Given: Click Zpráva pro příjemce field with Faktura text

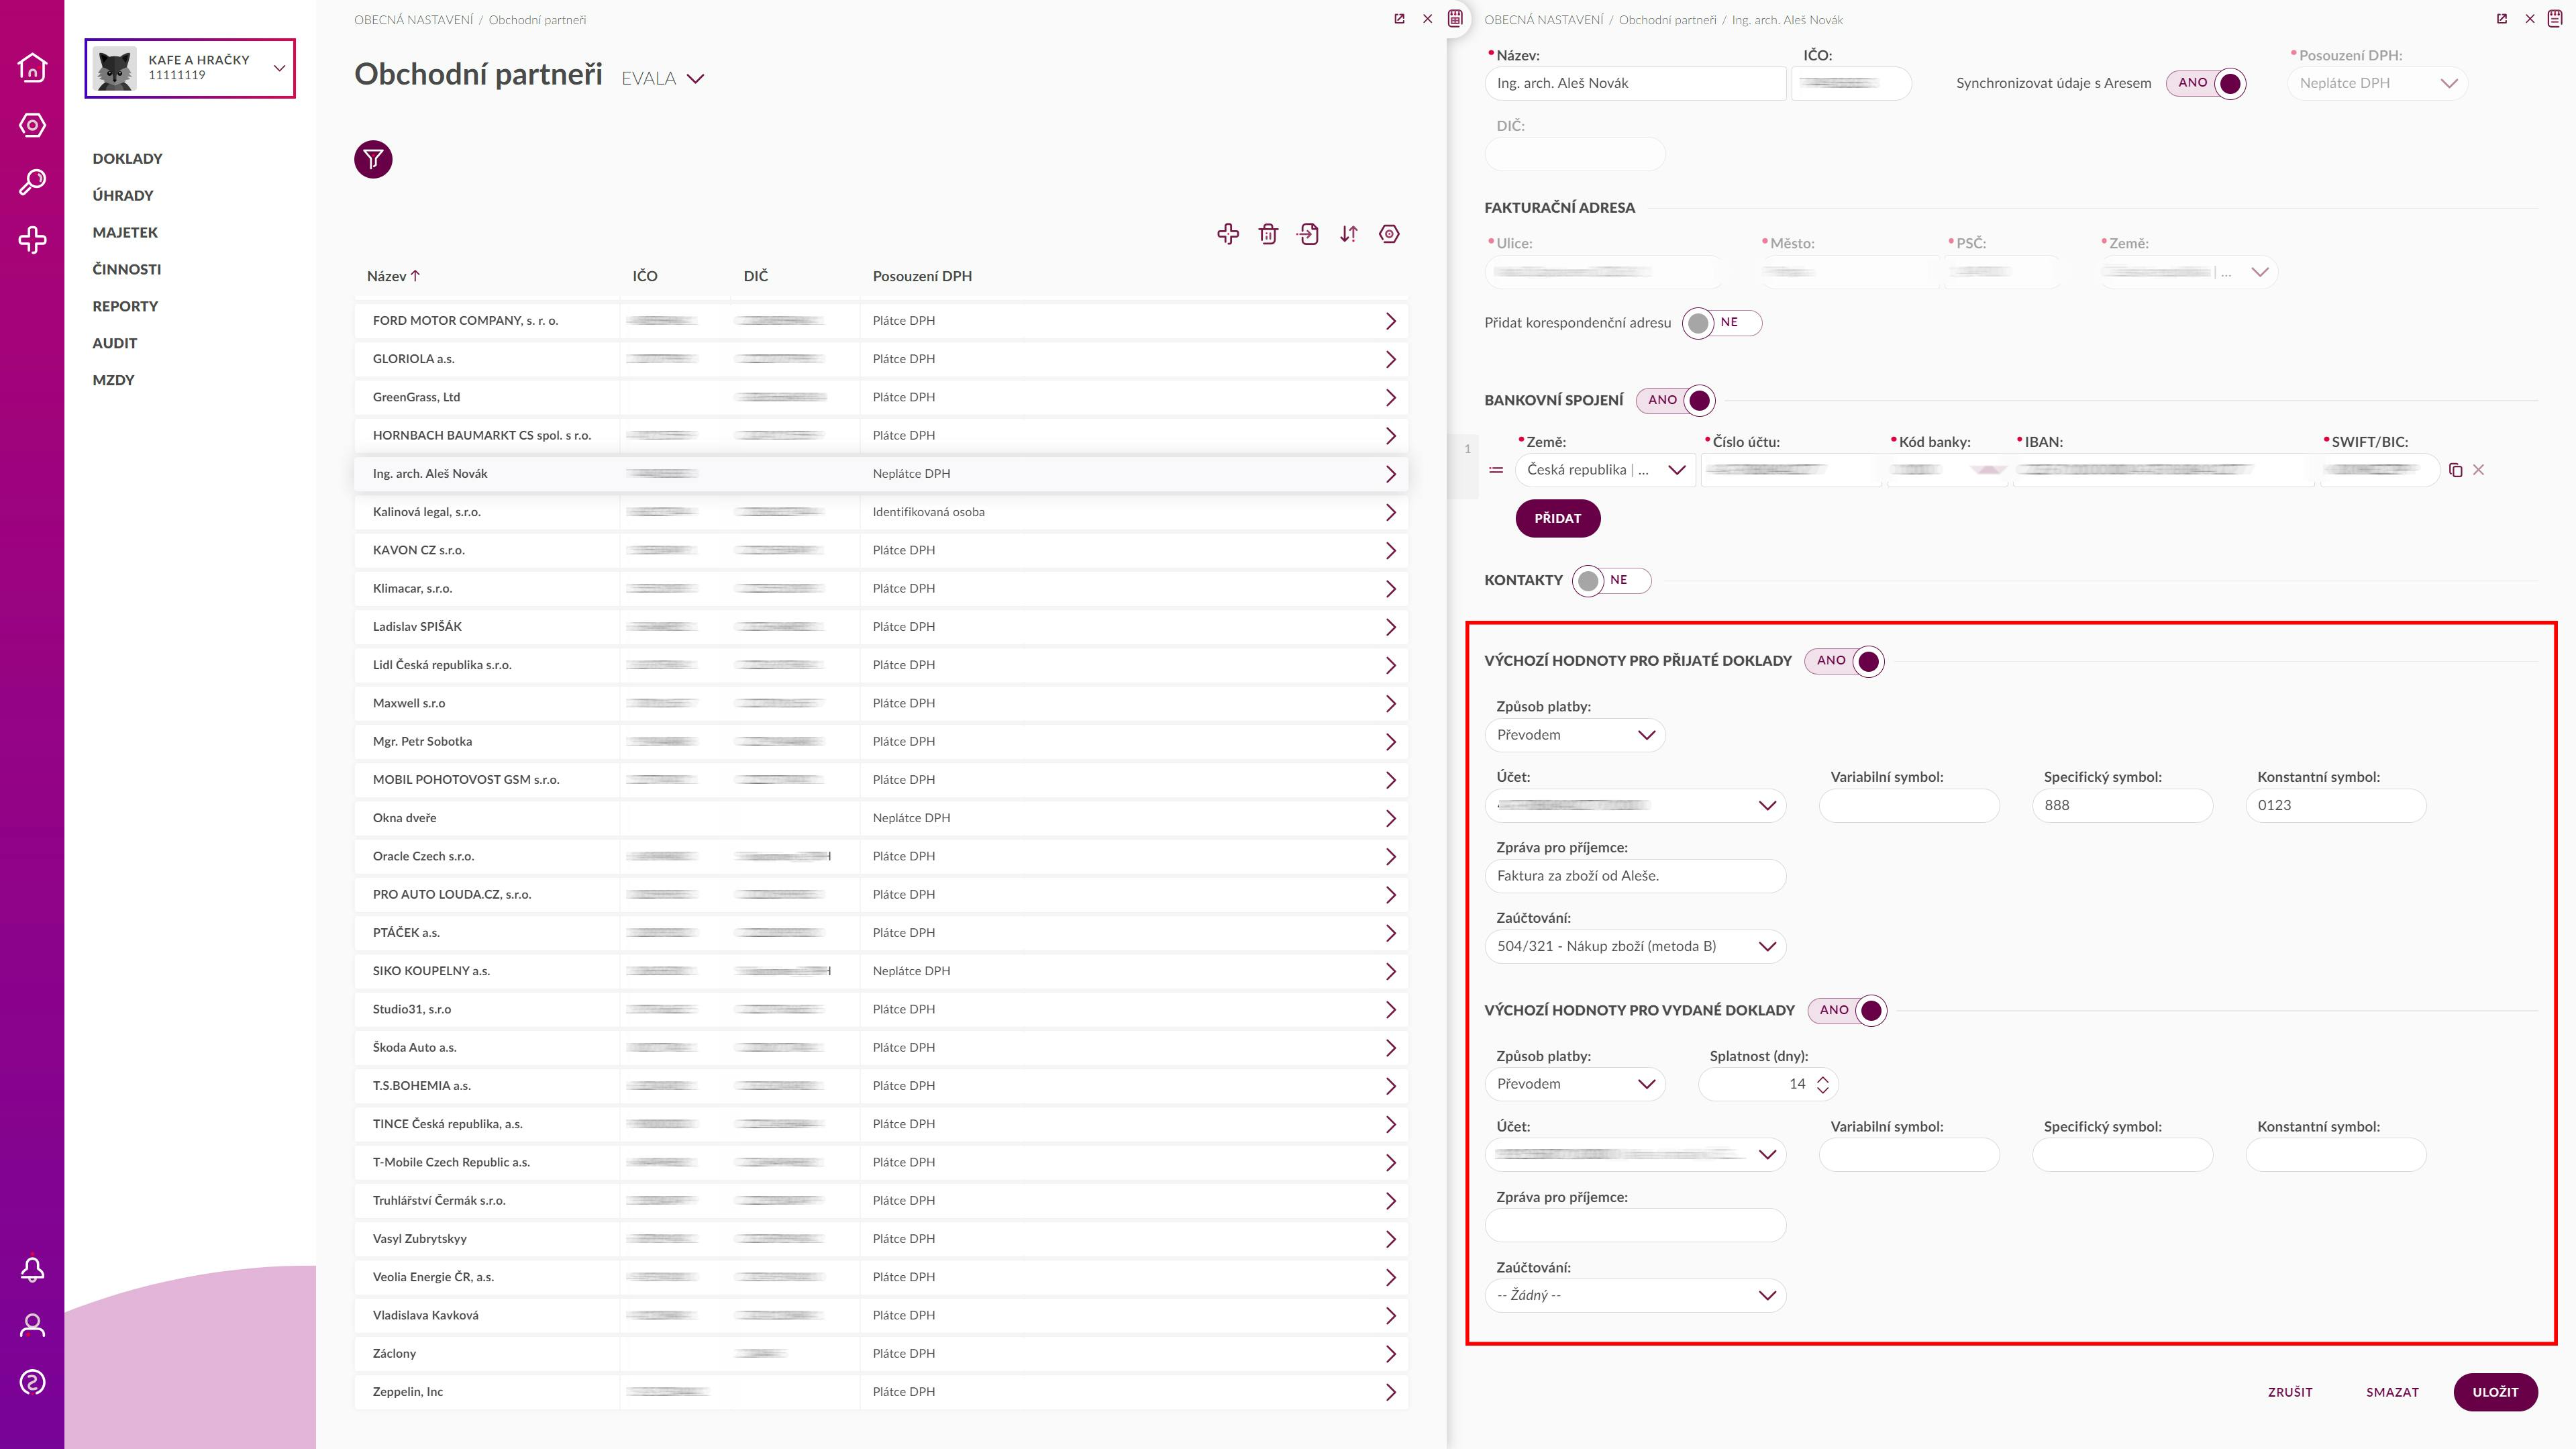Looking at the screenshot, I should 1635,876.
